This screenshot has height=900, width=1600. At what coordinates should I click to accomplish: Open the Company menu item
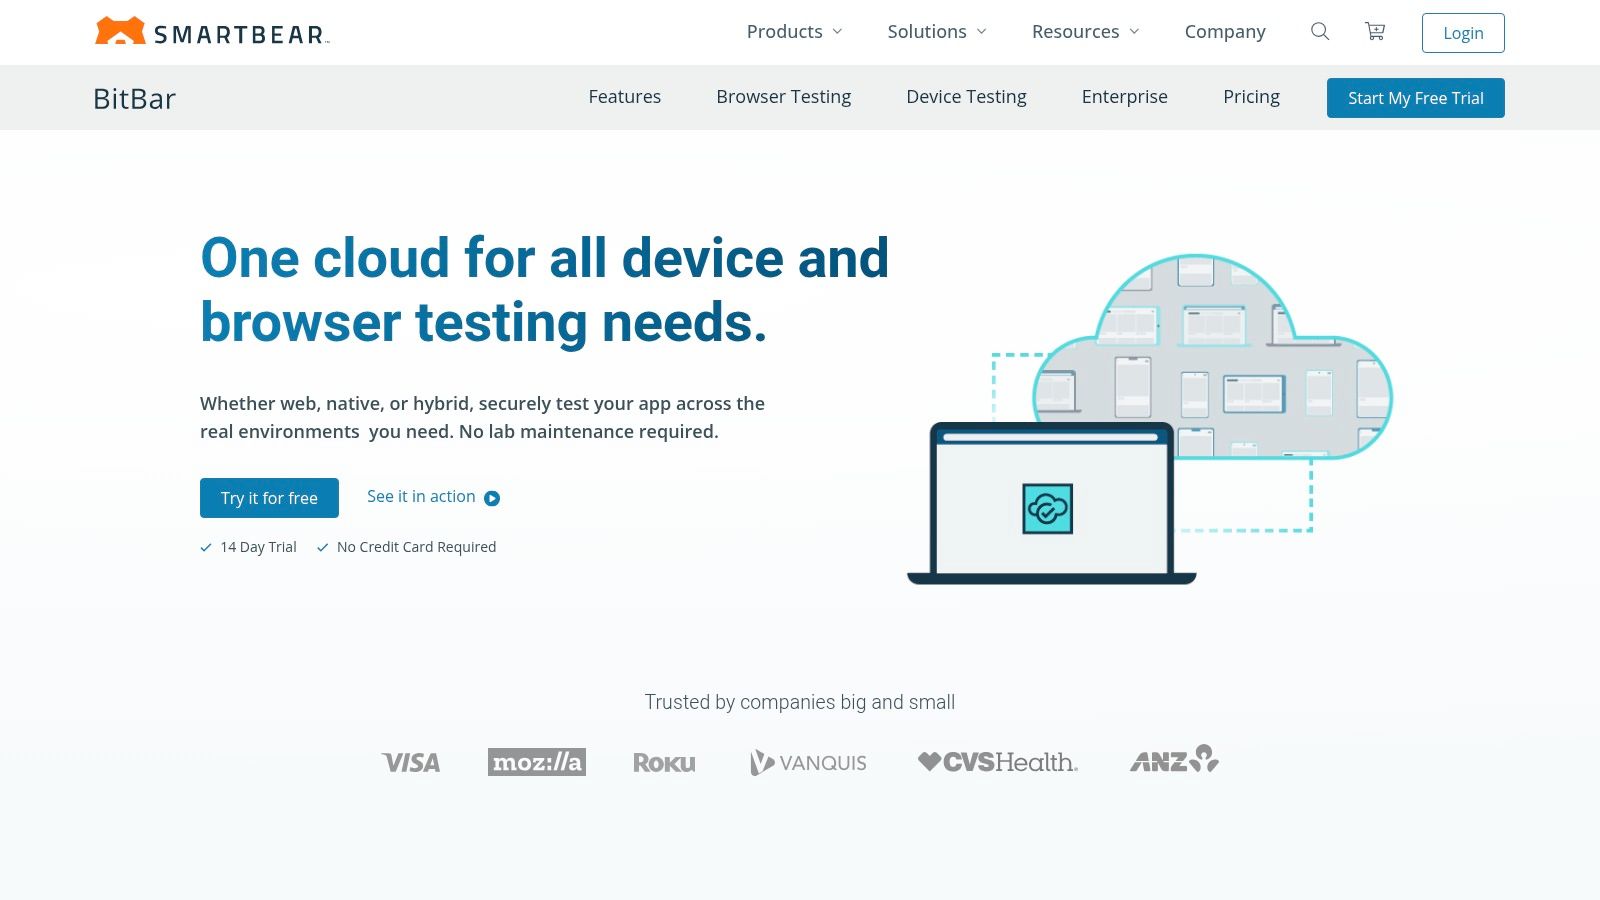click(1225, 32)
